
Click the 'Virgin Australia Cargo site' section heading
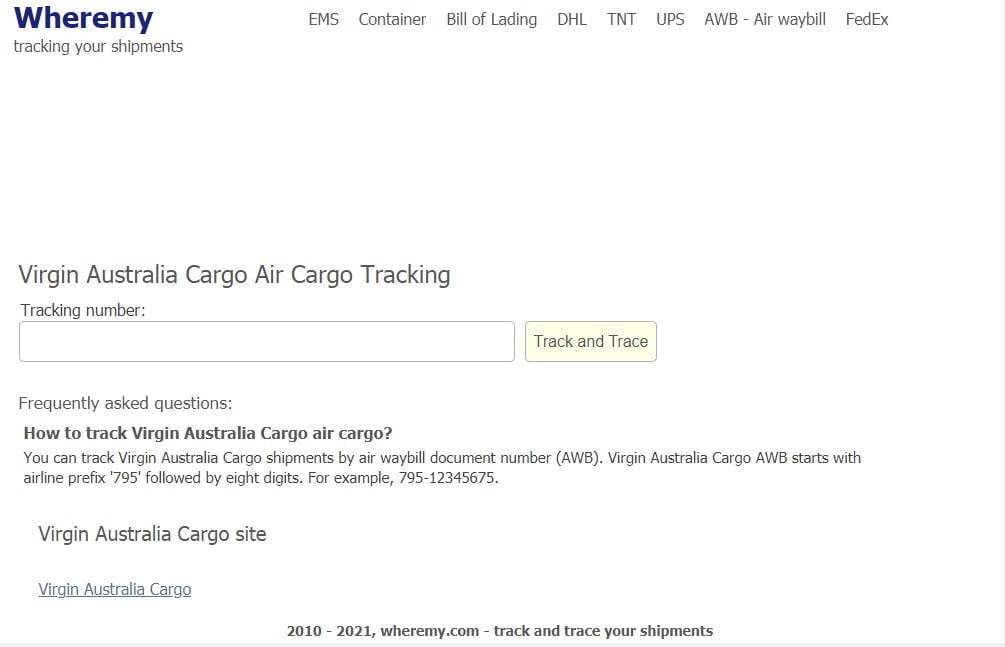coord(152,534)
